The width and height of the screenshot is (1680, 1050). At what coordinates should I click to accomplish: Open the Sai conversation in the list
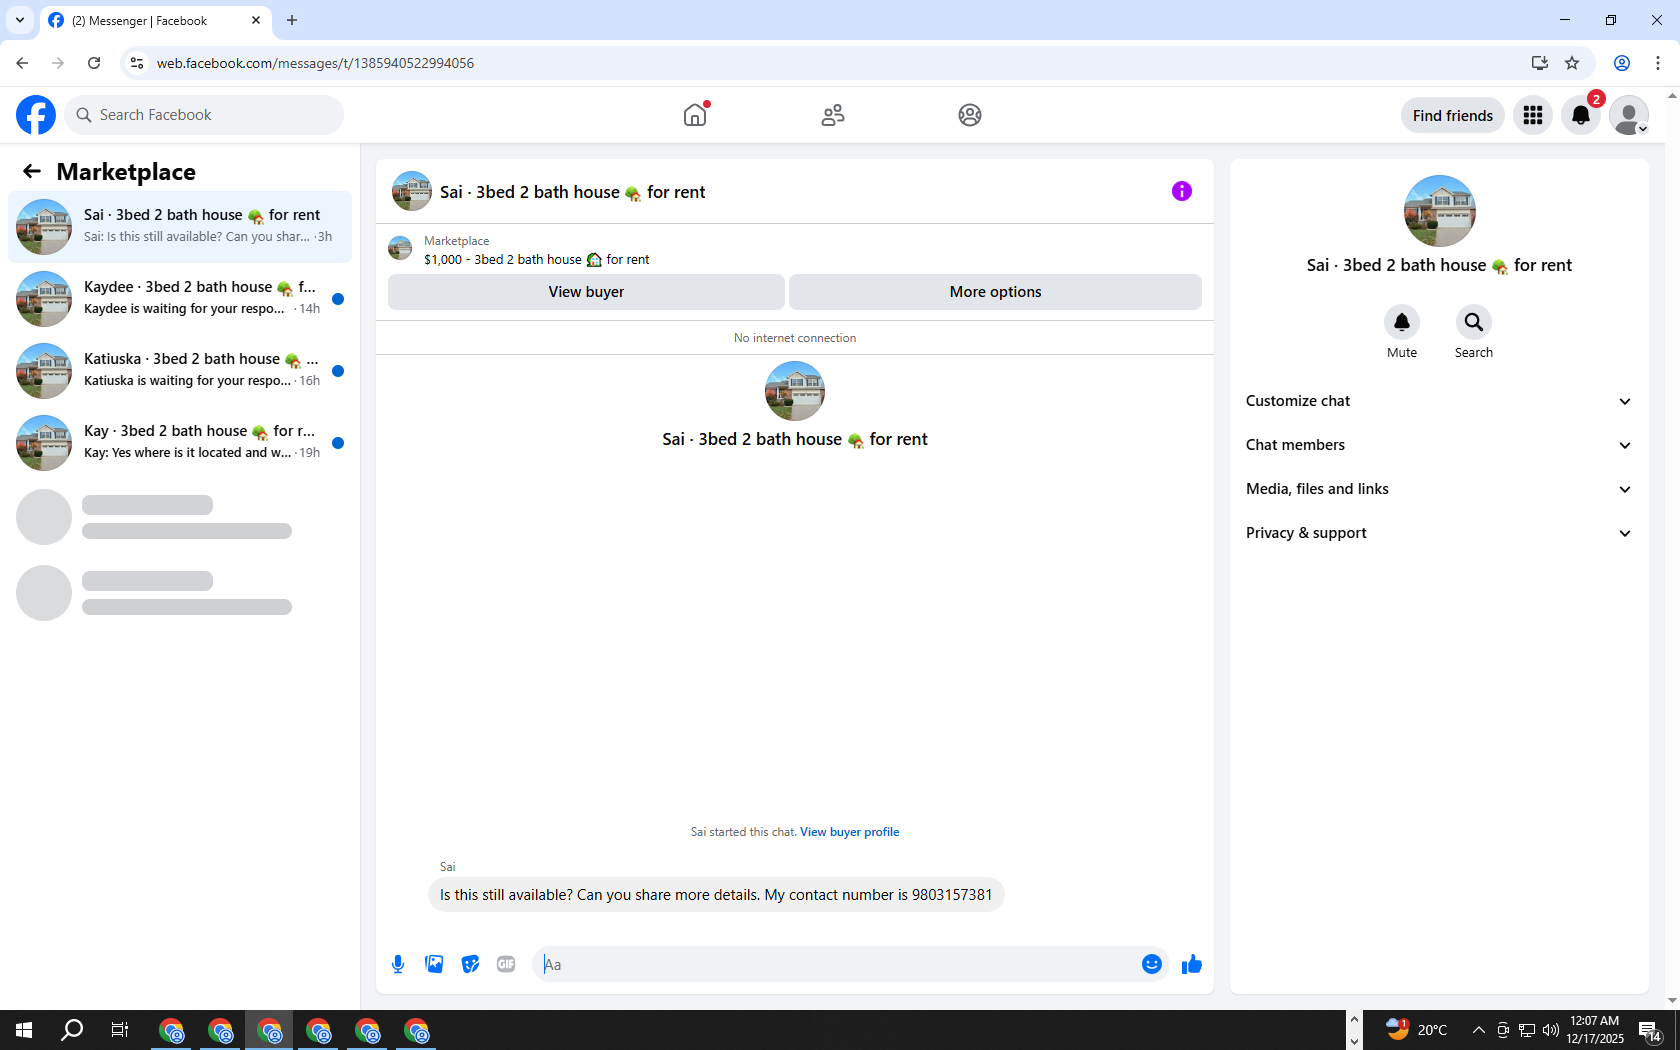[x=180, y=227]
